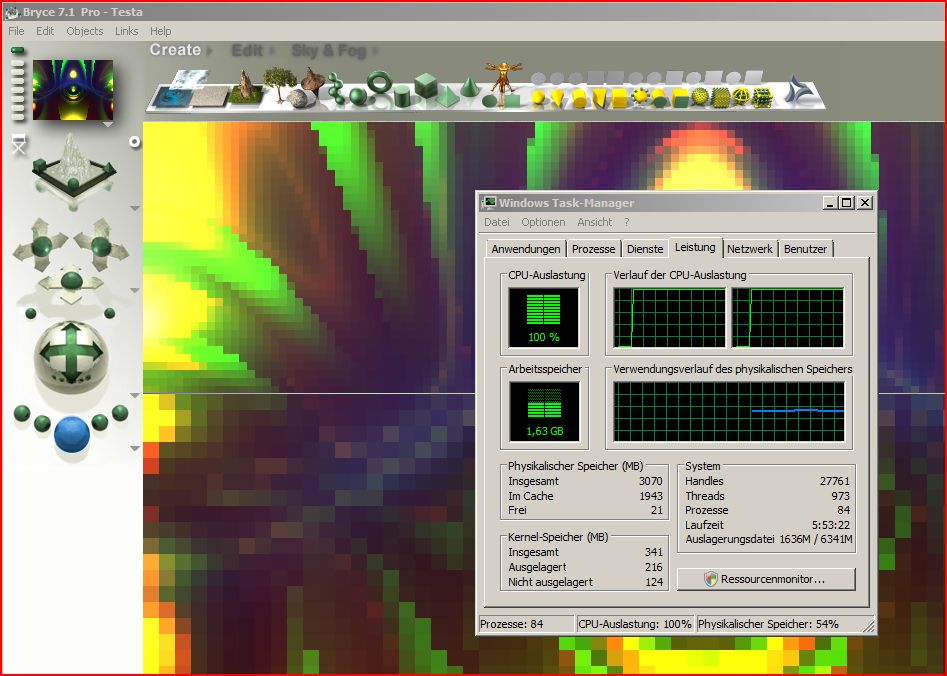
Task: Add a green sphere primitive
Action: (358, 97)
